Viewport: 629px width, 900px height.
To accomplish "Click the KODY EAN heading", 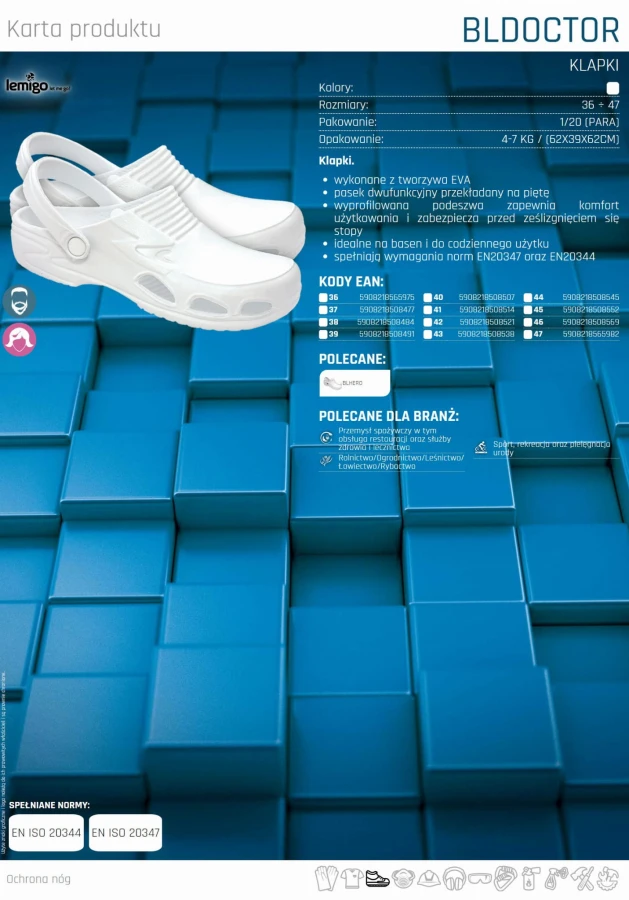I will (351, 282).
